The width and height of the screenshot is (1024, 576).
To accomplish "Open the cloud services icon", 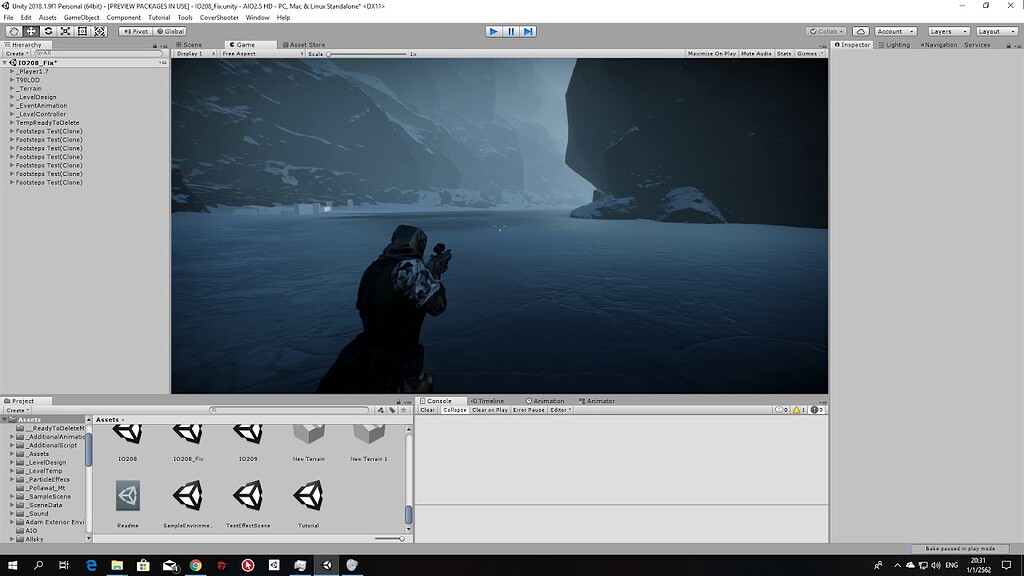I will click(860, 31).
